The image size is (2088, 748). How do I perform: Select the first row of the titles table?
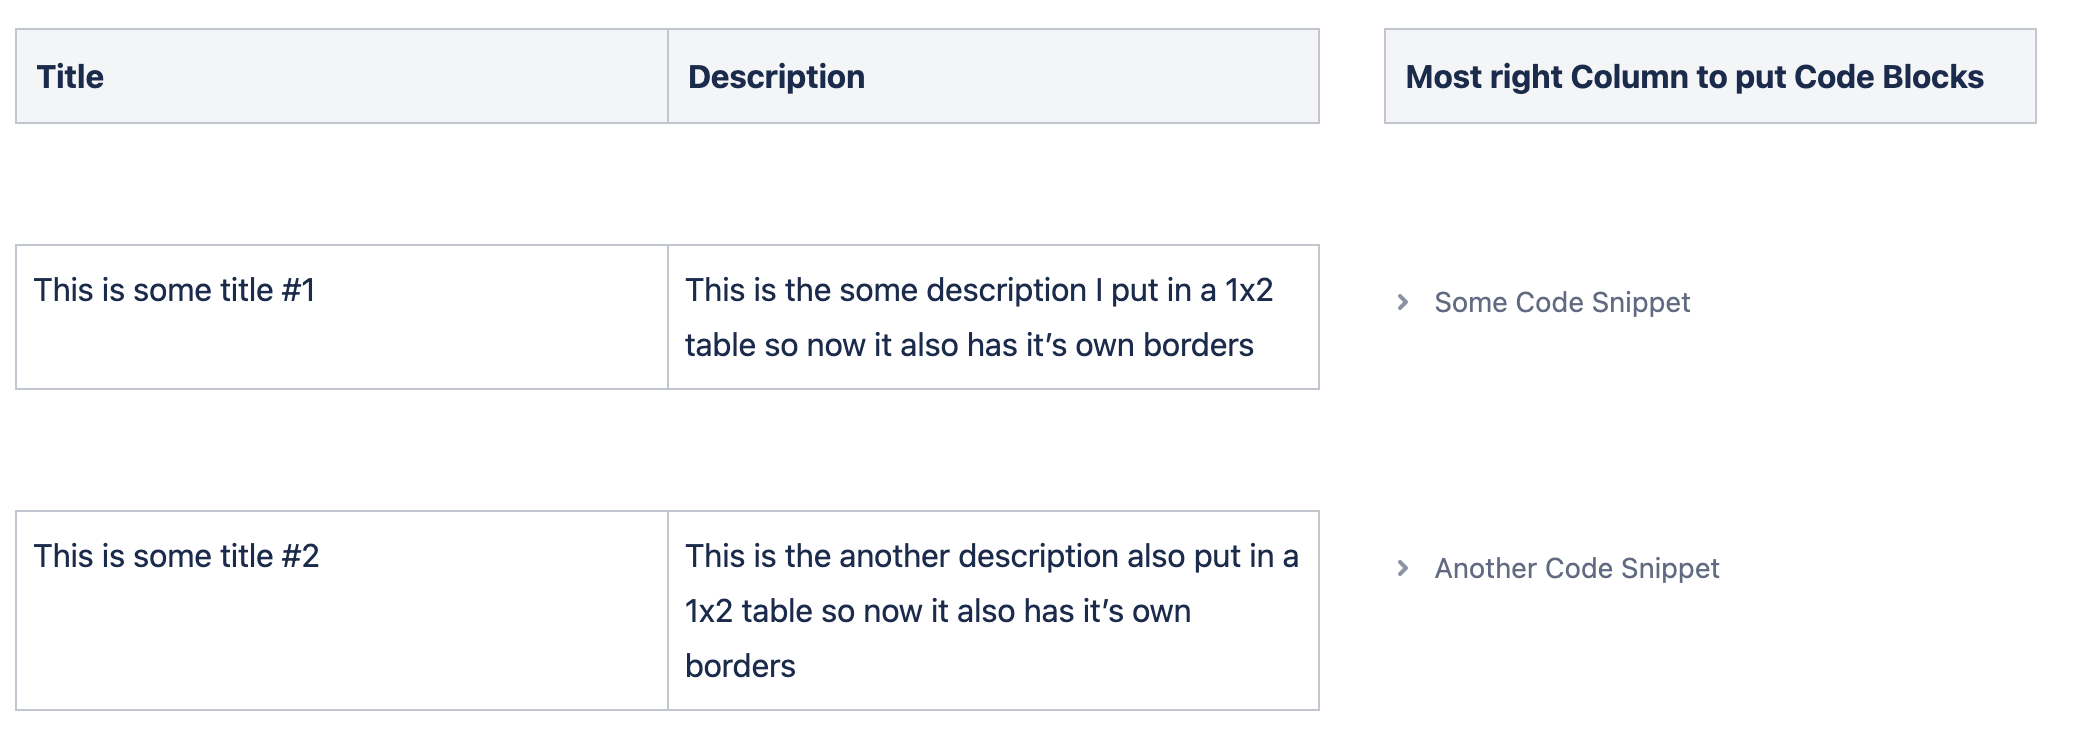pos(670,317)
